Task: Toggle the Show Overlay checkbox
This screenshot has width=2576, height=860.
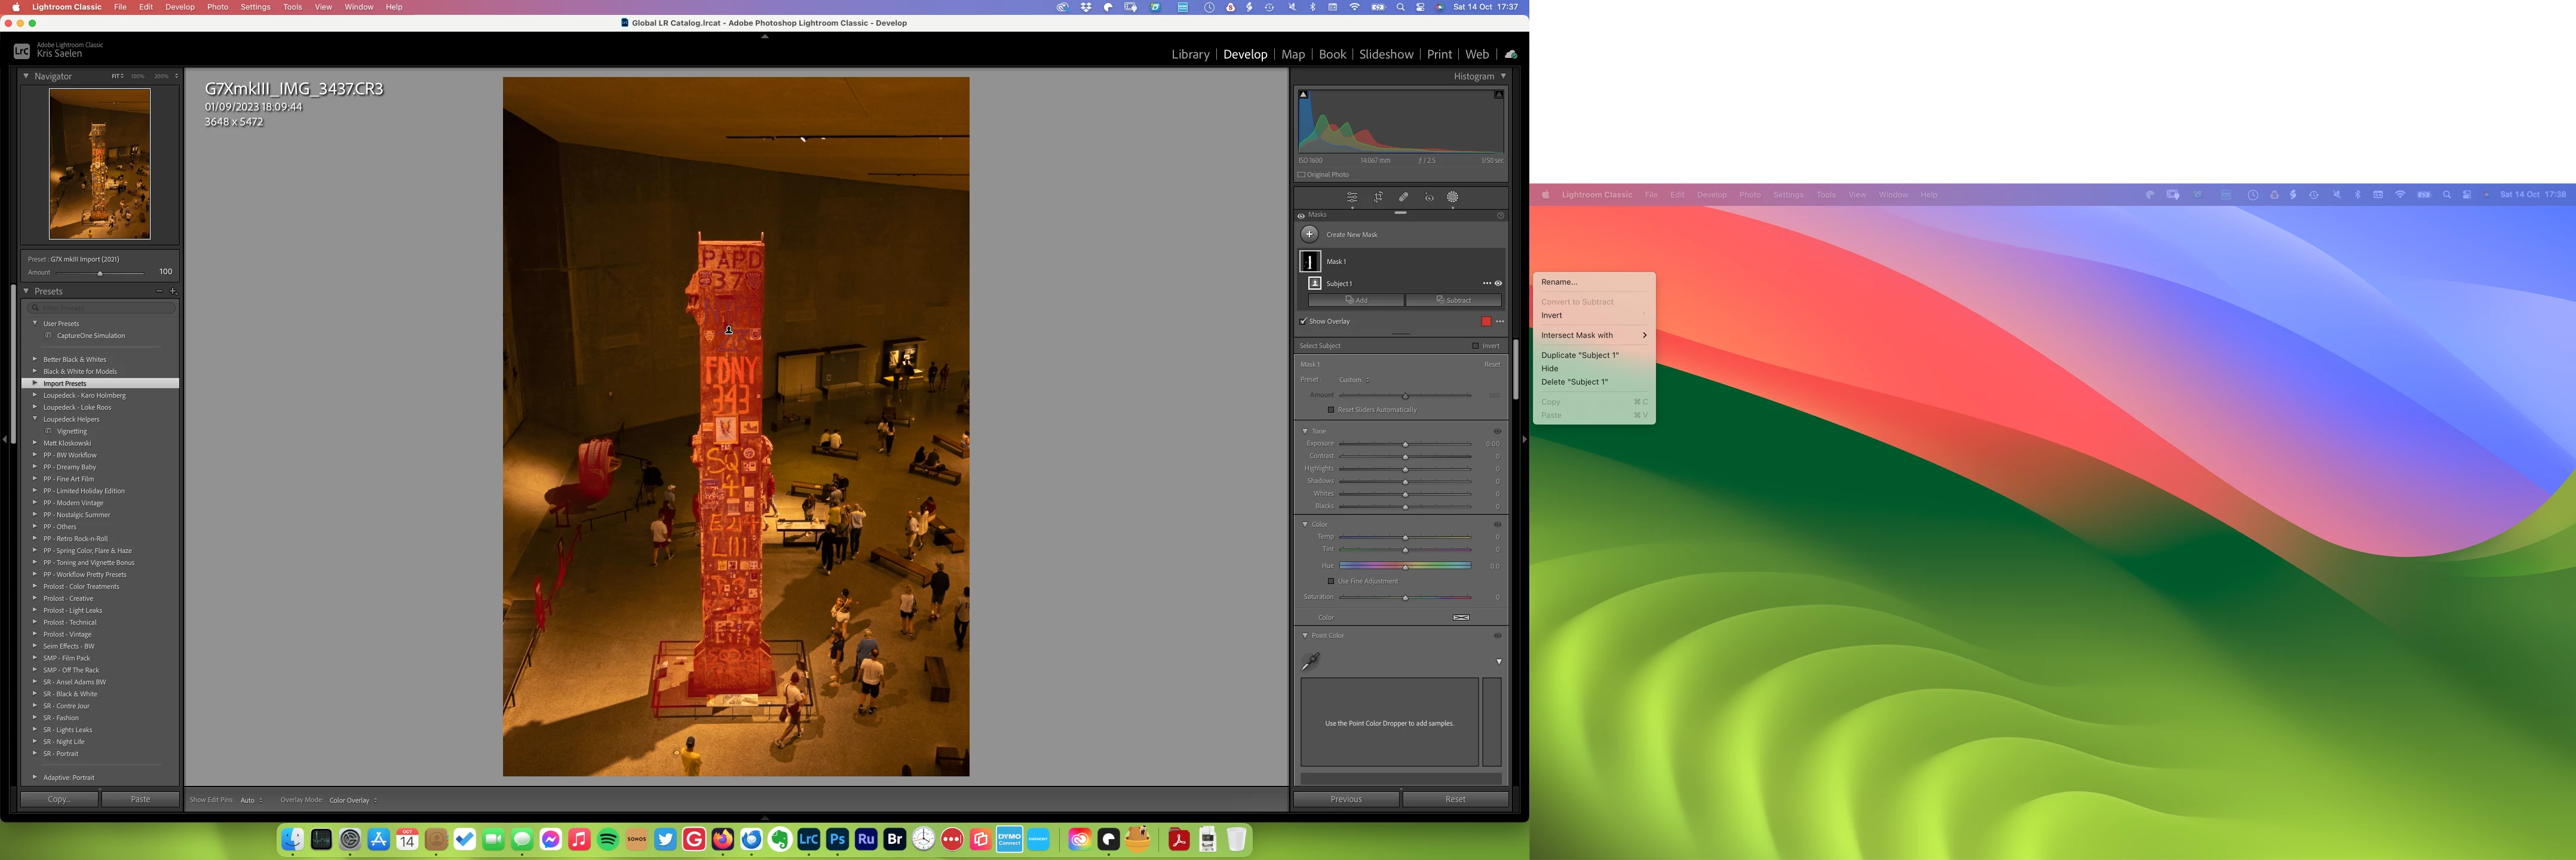Action: (x=1303, y=321)
